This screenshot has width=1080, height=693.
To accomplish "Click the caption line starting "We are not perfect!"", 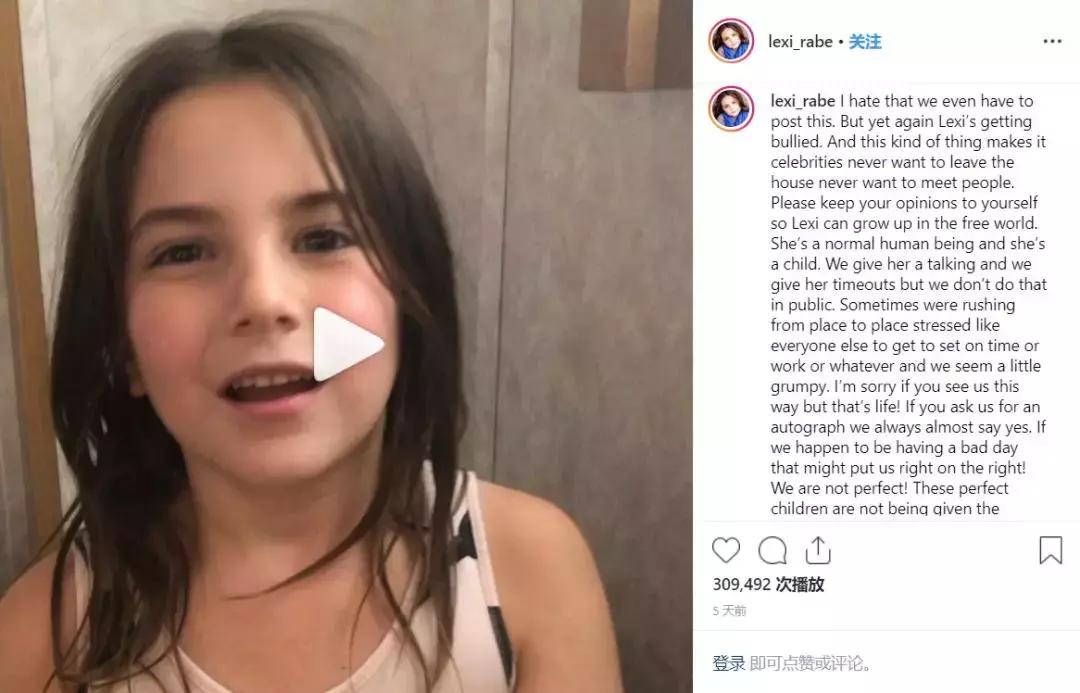I will tap(889, 488).
